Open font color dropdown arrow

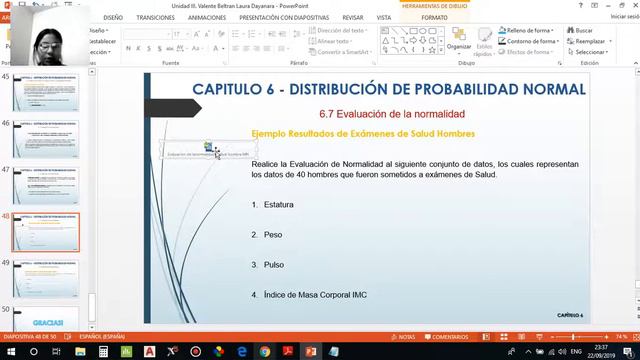tap(223, 49)
